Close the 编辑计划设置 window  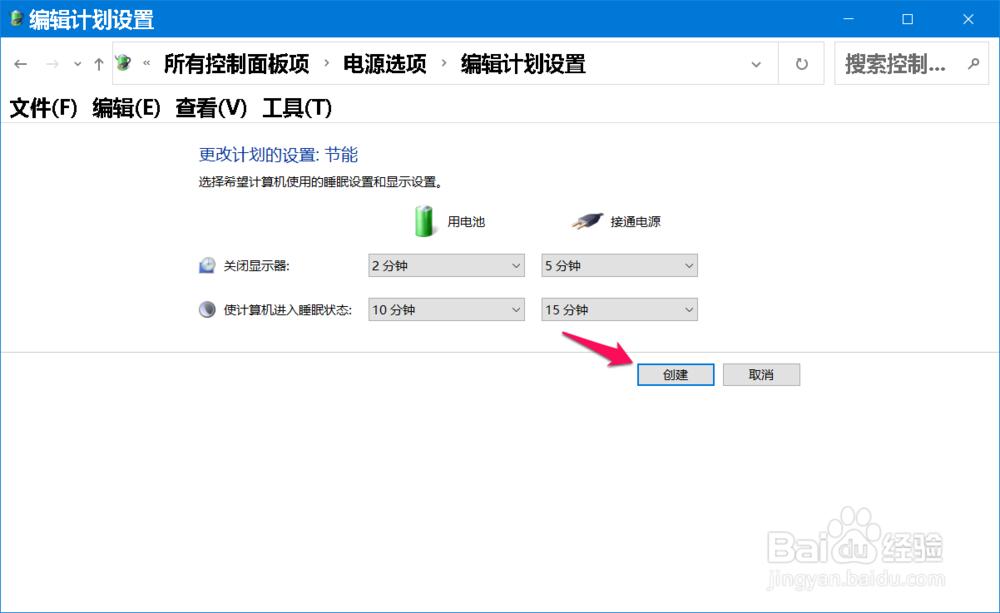[x=968, y=19]
